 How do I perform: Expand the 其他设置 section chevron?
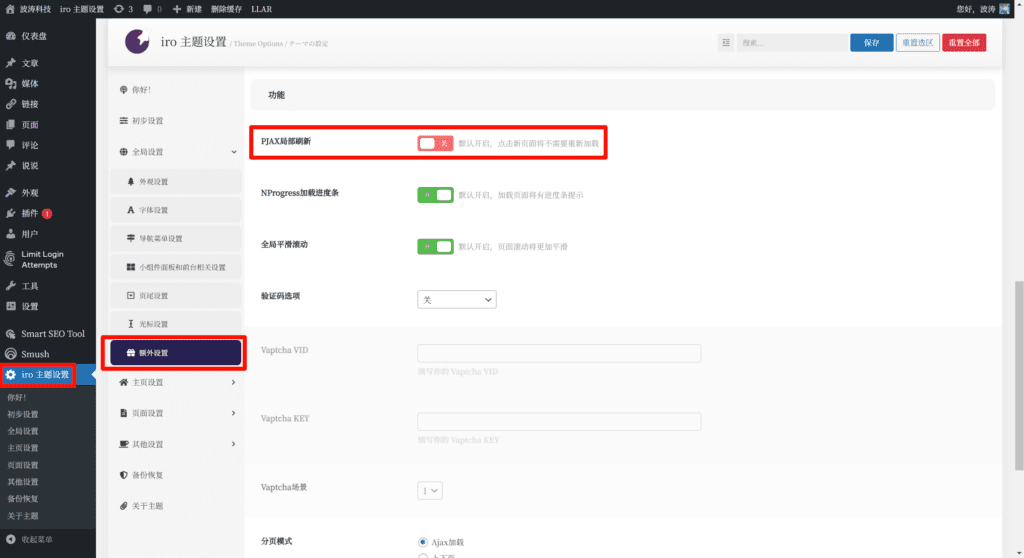click(x=233, y=444)
